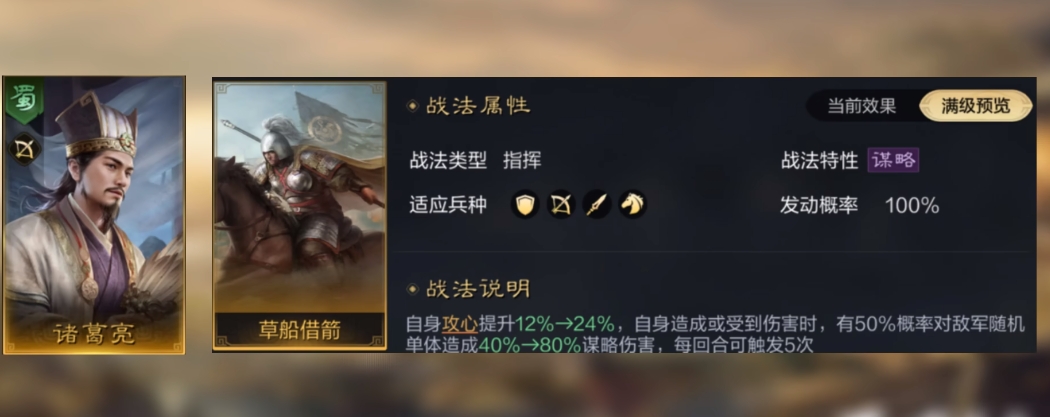Image resolution: width=1050 pixels, height=417 pixels.
Task: Open the 草船借箭 tactic card
Action: pos(300,215)
